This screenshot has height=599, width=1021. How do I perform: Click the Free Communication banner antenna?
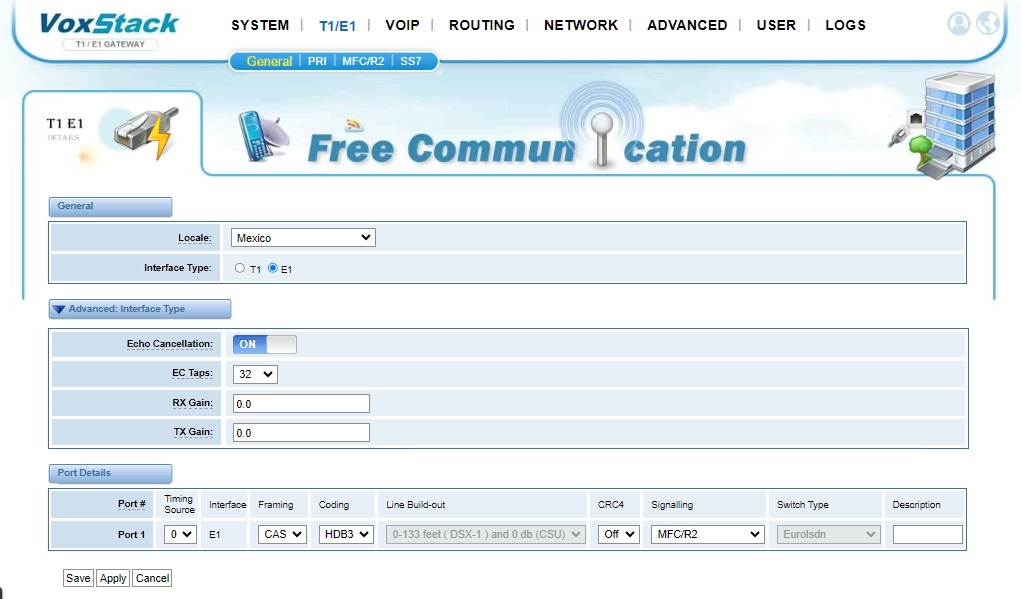point(598,130)
